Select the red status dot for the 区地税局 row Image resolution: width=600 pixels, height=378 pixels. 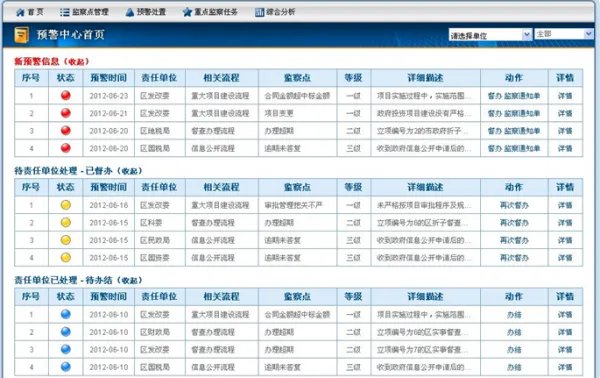[66, 130]
